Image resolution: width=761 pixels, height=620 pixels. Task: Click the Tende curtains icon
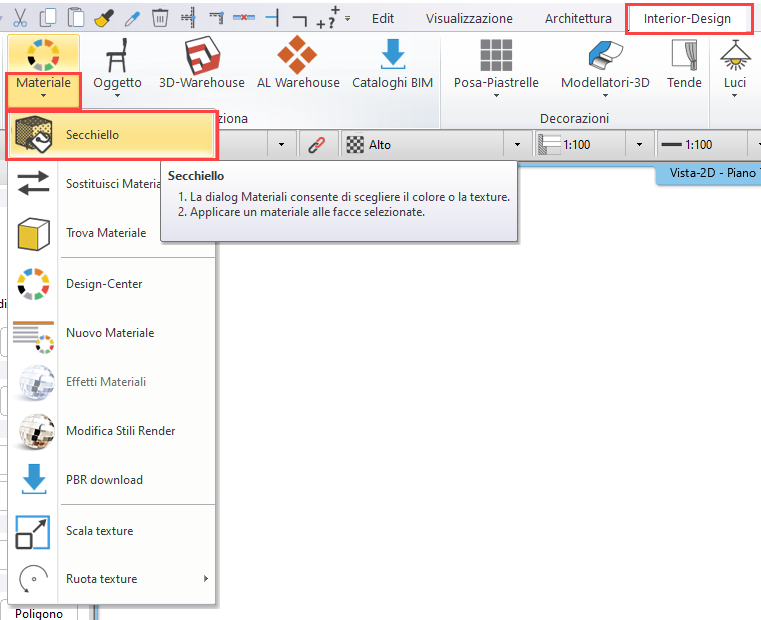tap(684, 55)
